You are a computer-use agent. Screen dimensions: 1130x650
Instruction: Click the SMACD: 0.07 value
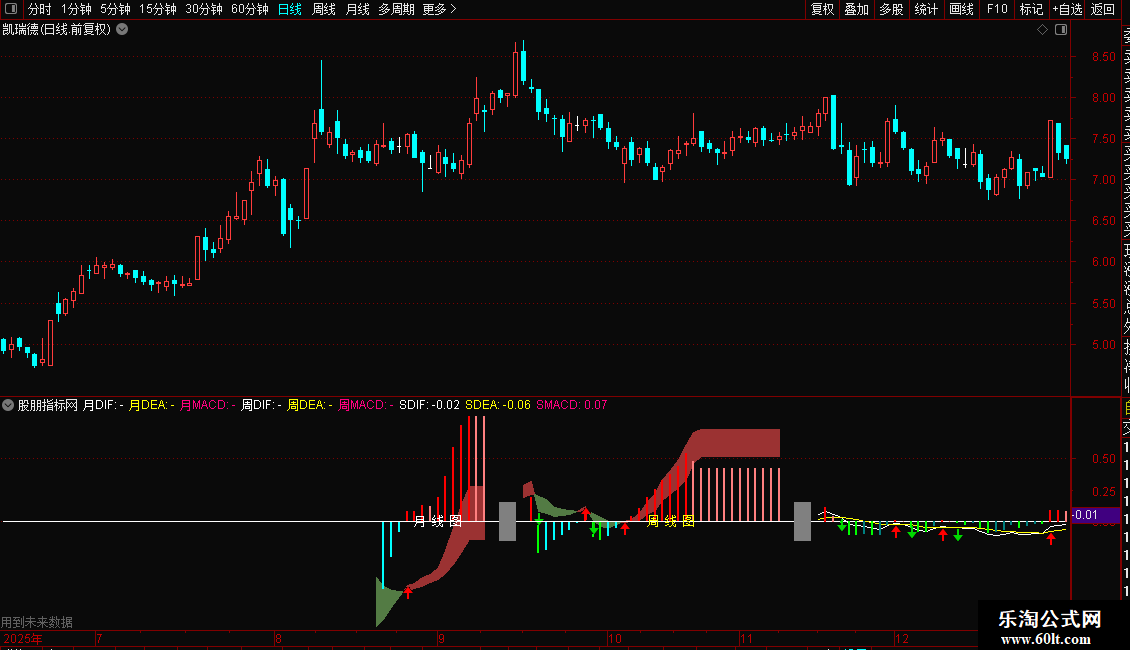(x=571, y=405)
